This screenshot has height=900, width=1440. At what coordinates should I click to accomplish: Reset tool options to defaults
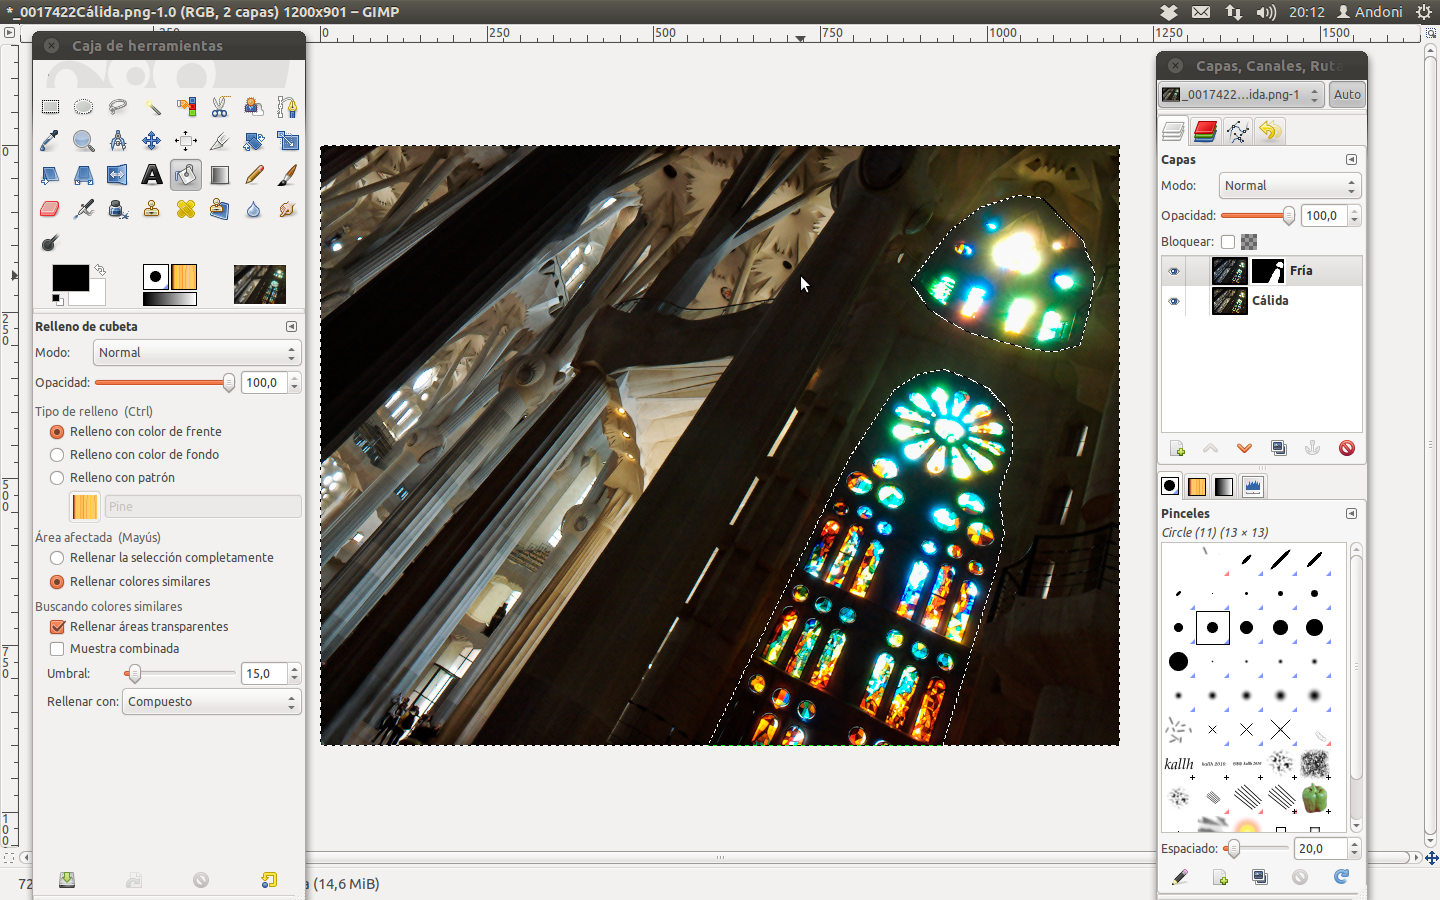269,880
